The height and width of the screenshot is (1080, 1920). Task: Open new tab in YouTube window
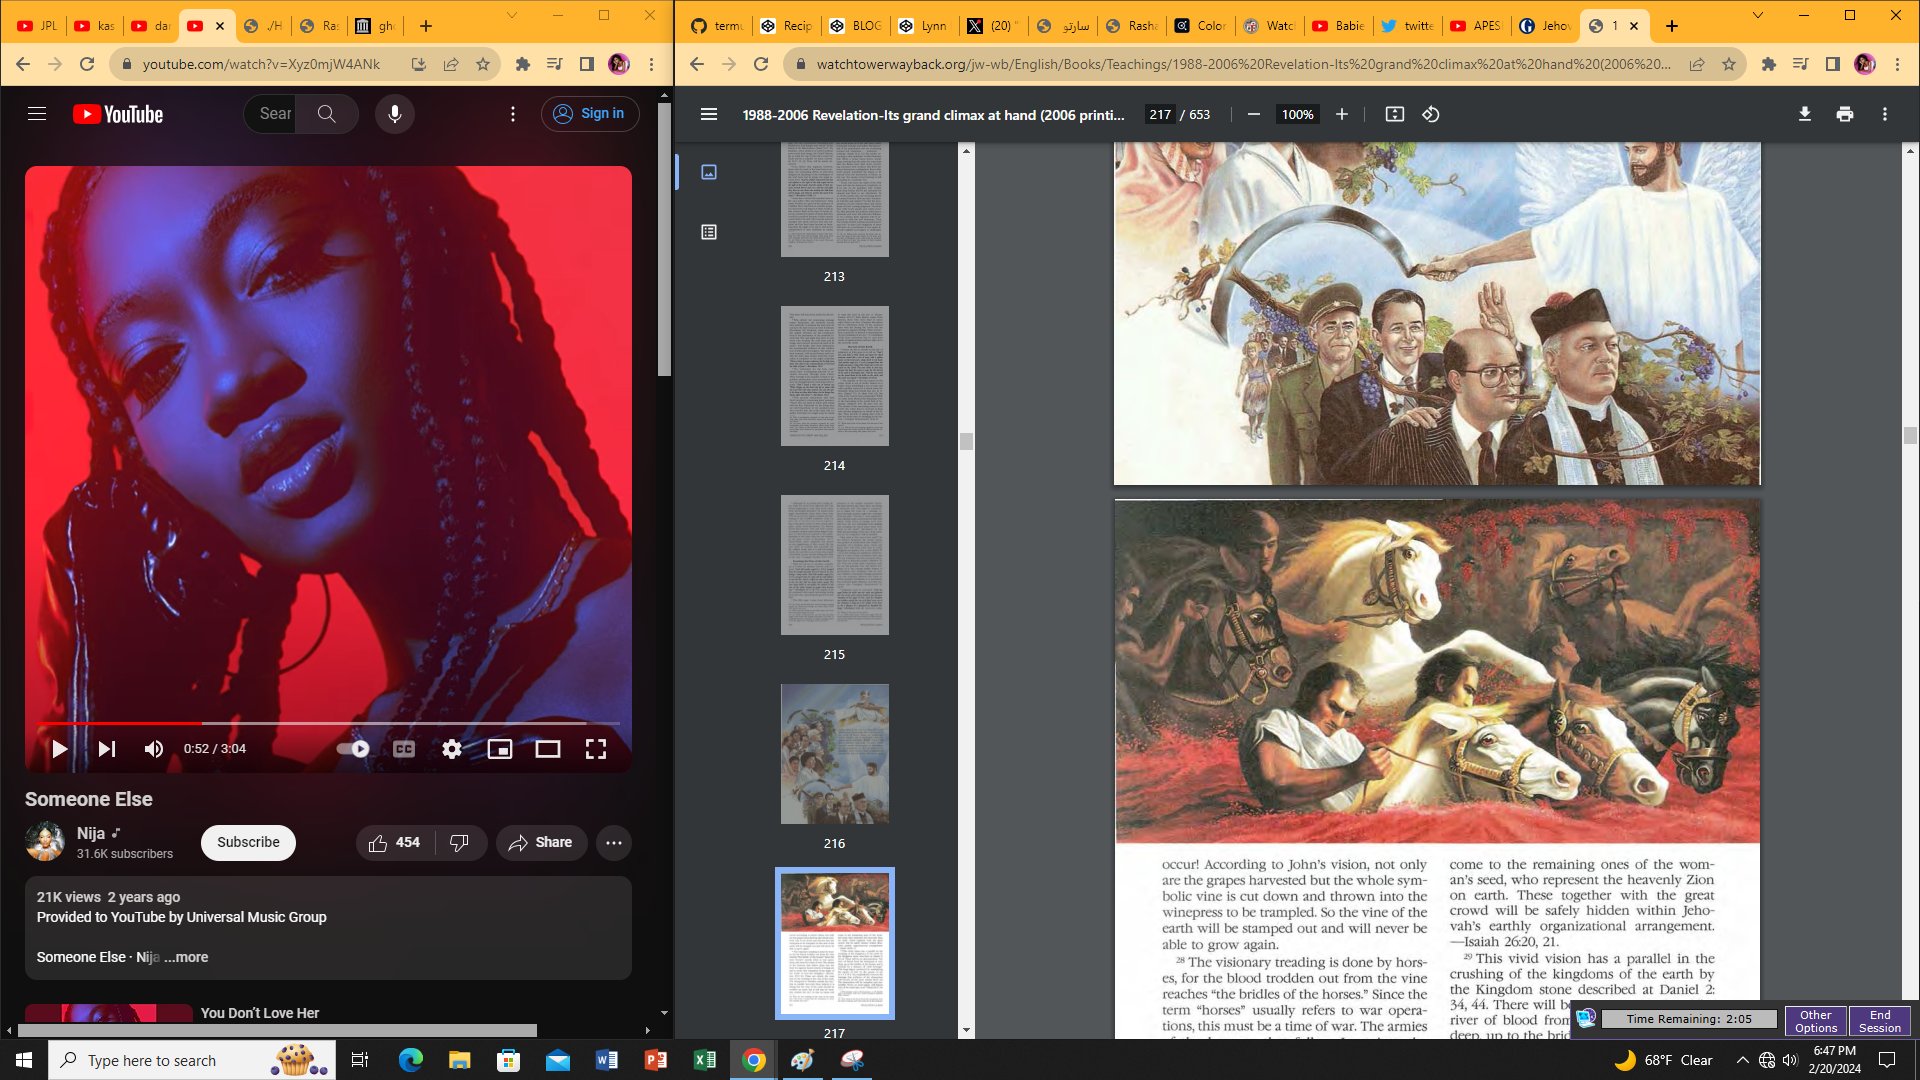pyautogui.click(x=426, y=26)
